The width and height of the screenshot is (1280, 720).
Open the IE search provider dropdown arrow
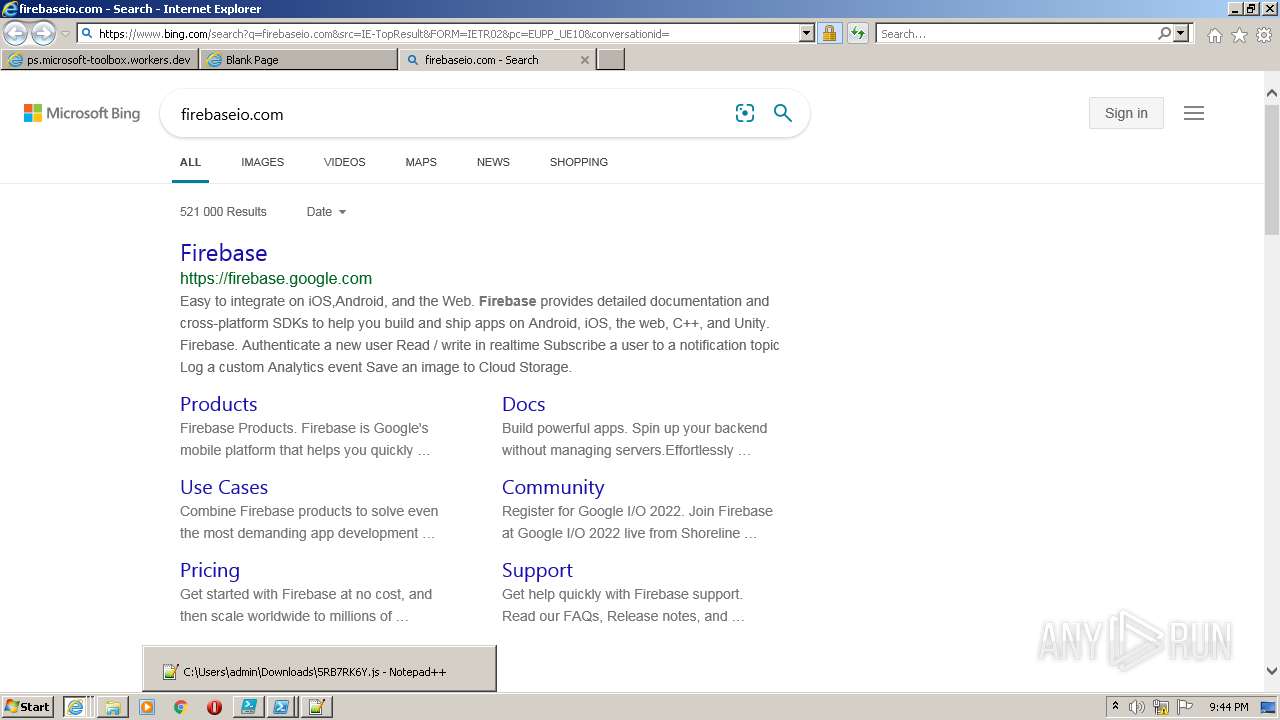pos(1181,33)
